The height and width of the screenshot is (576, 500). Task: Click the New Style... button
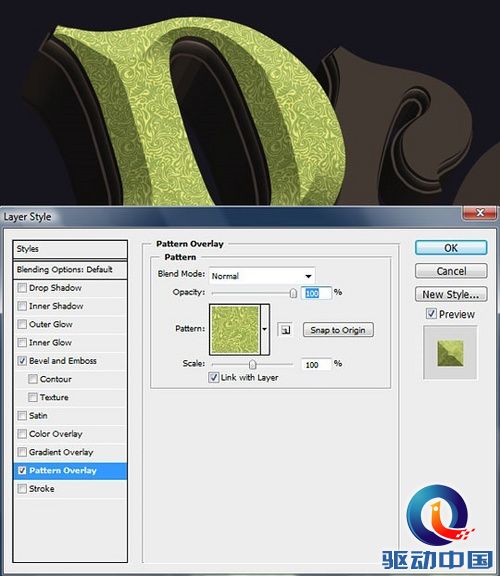[451, 294]
